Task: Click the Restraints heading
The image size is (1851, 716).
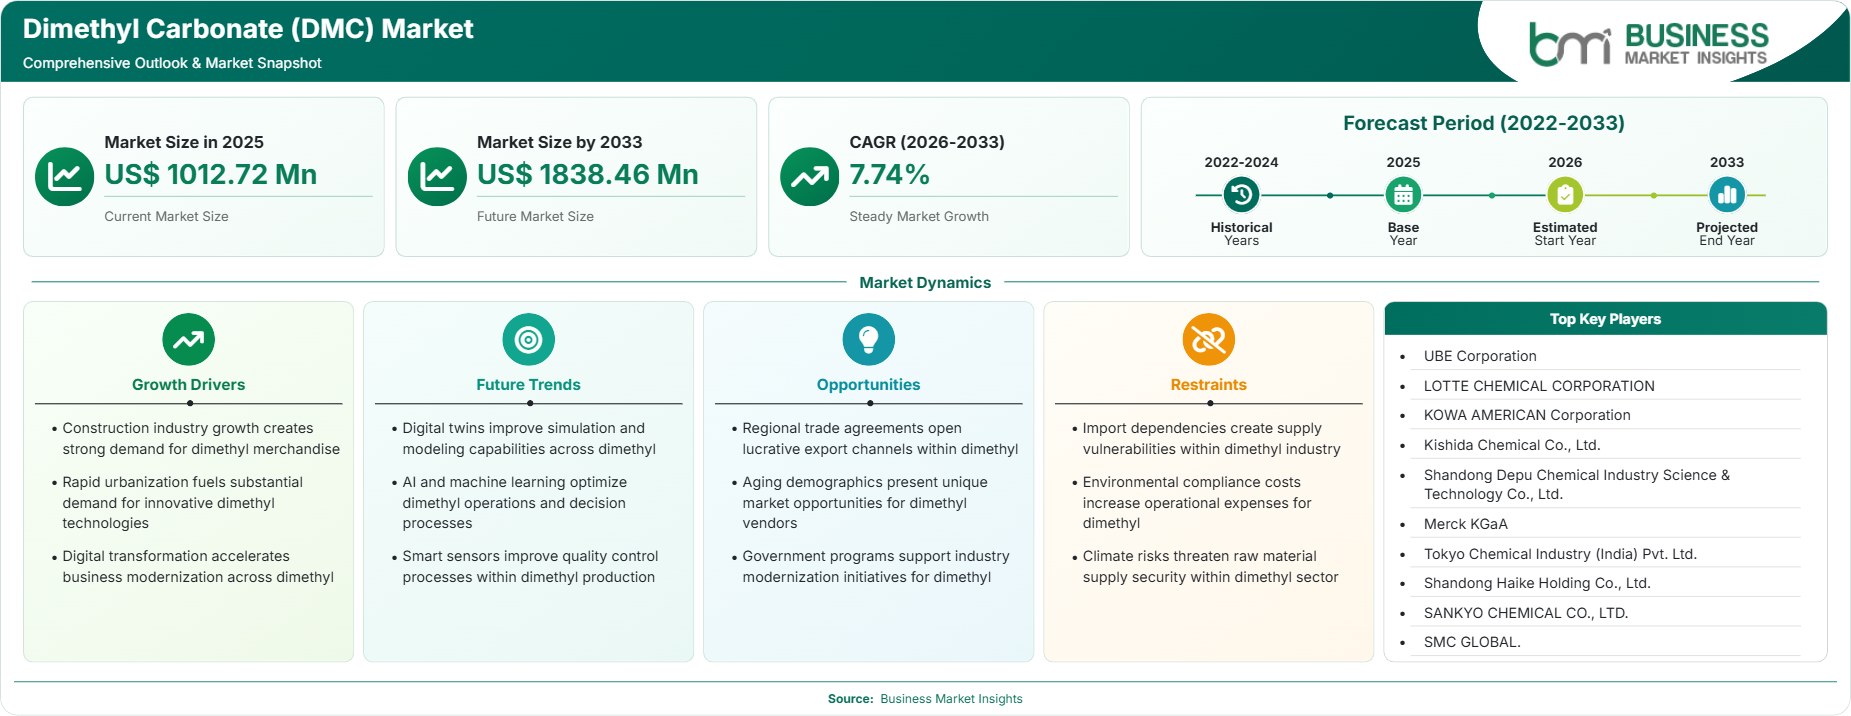Action: click(1208, 385)
